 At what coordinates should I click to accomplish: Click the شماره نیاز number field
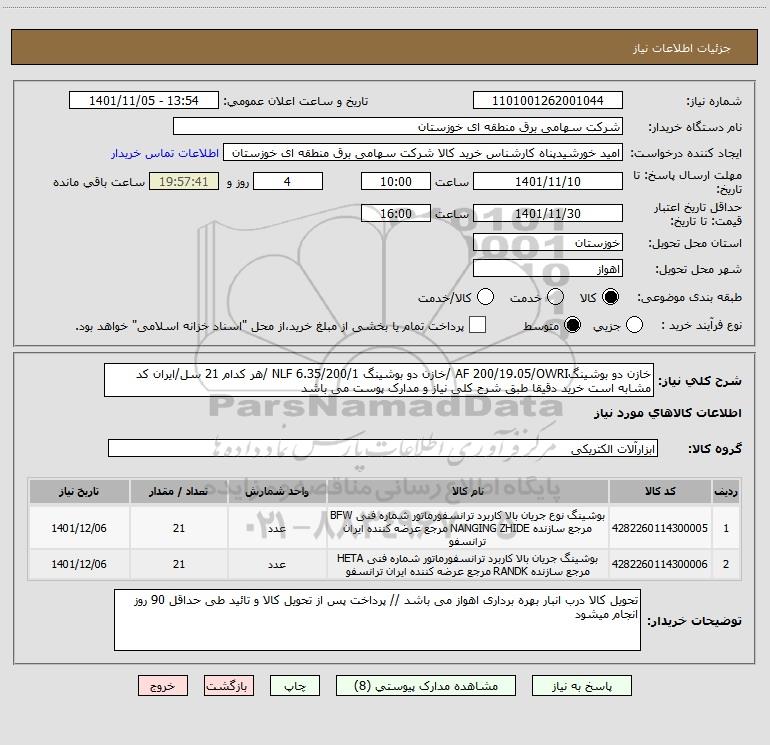(x=547, y=101)
